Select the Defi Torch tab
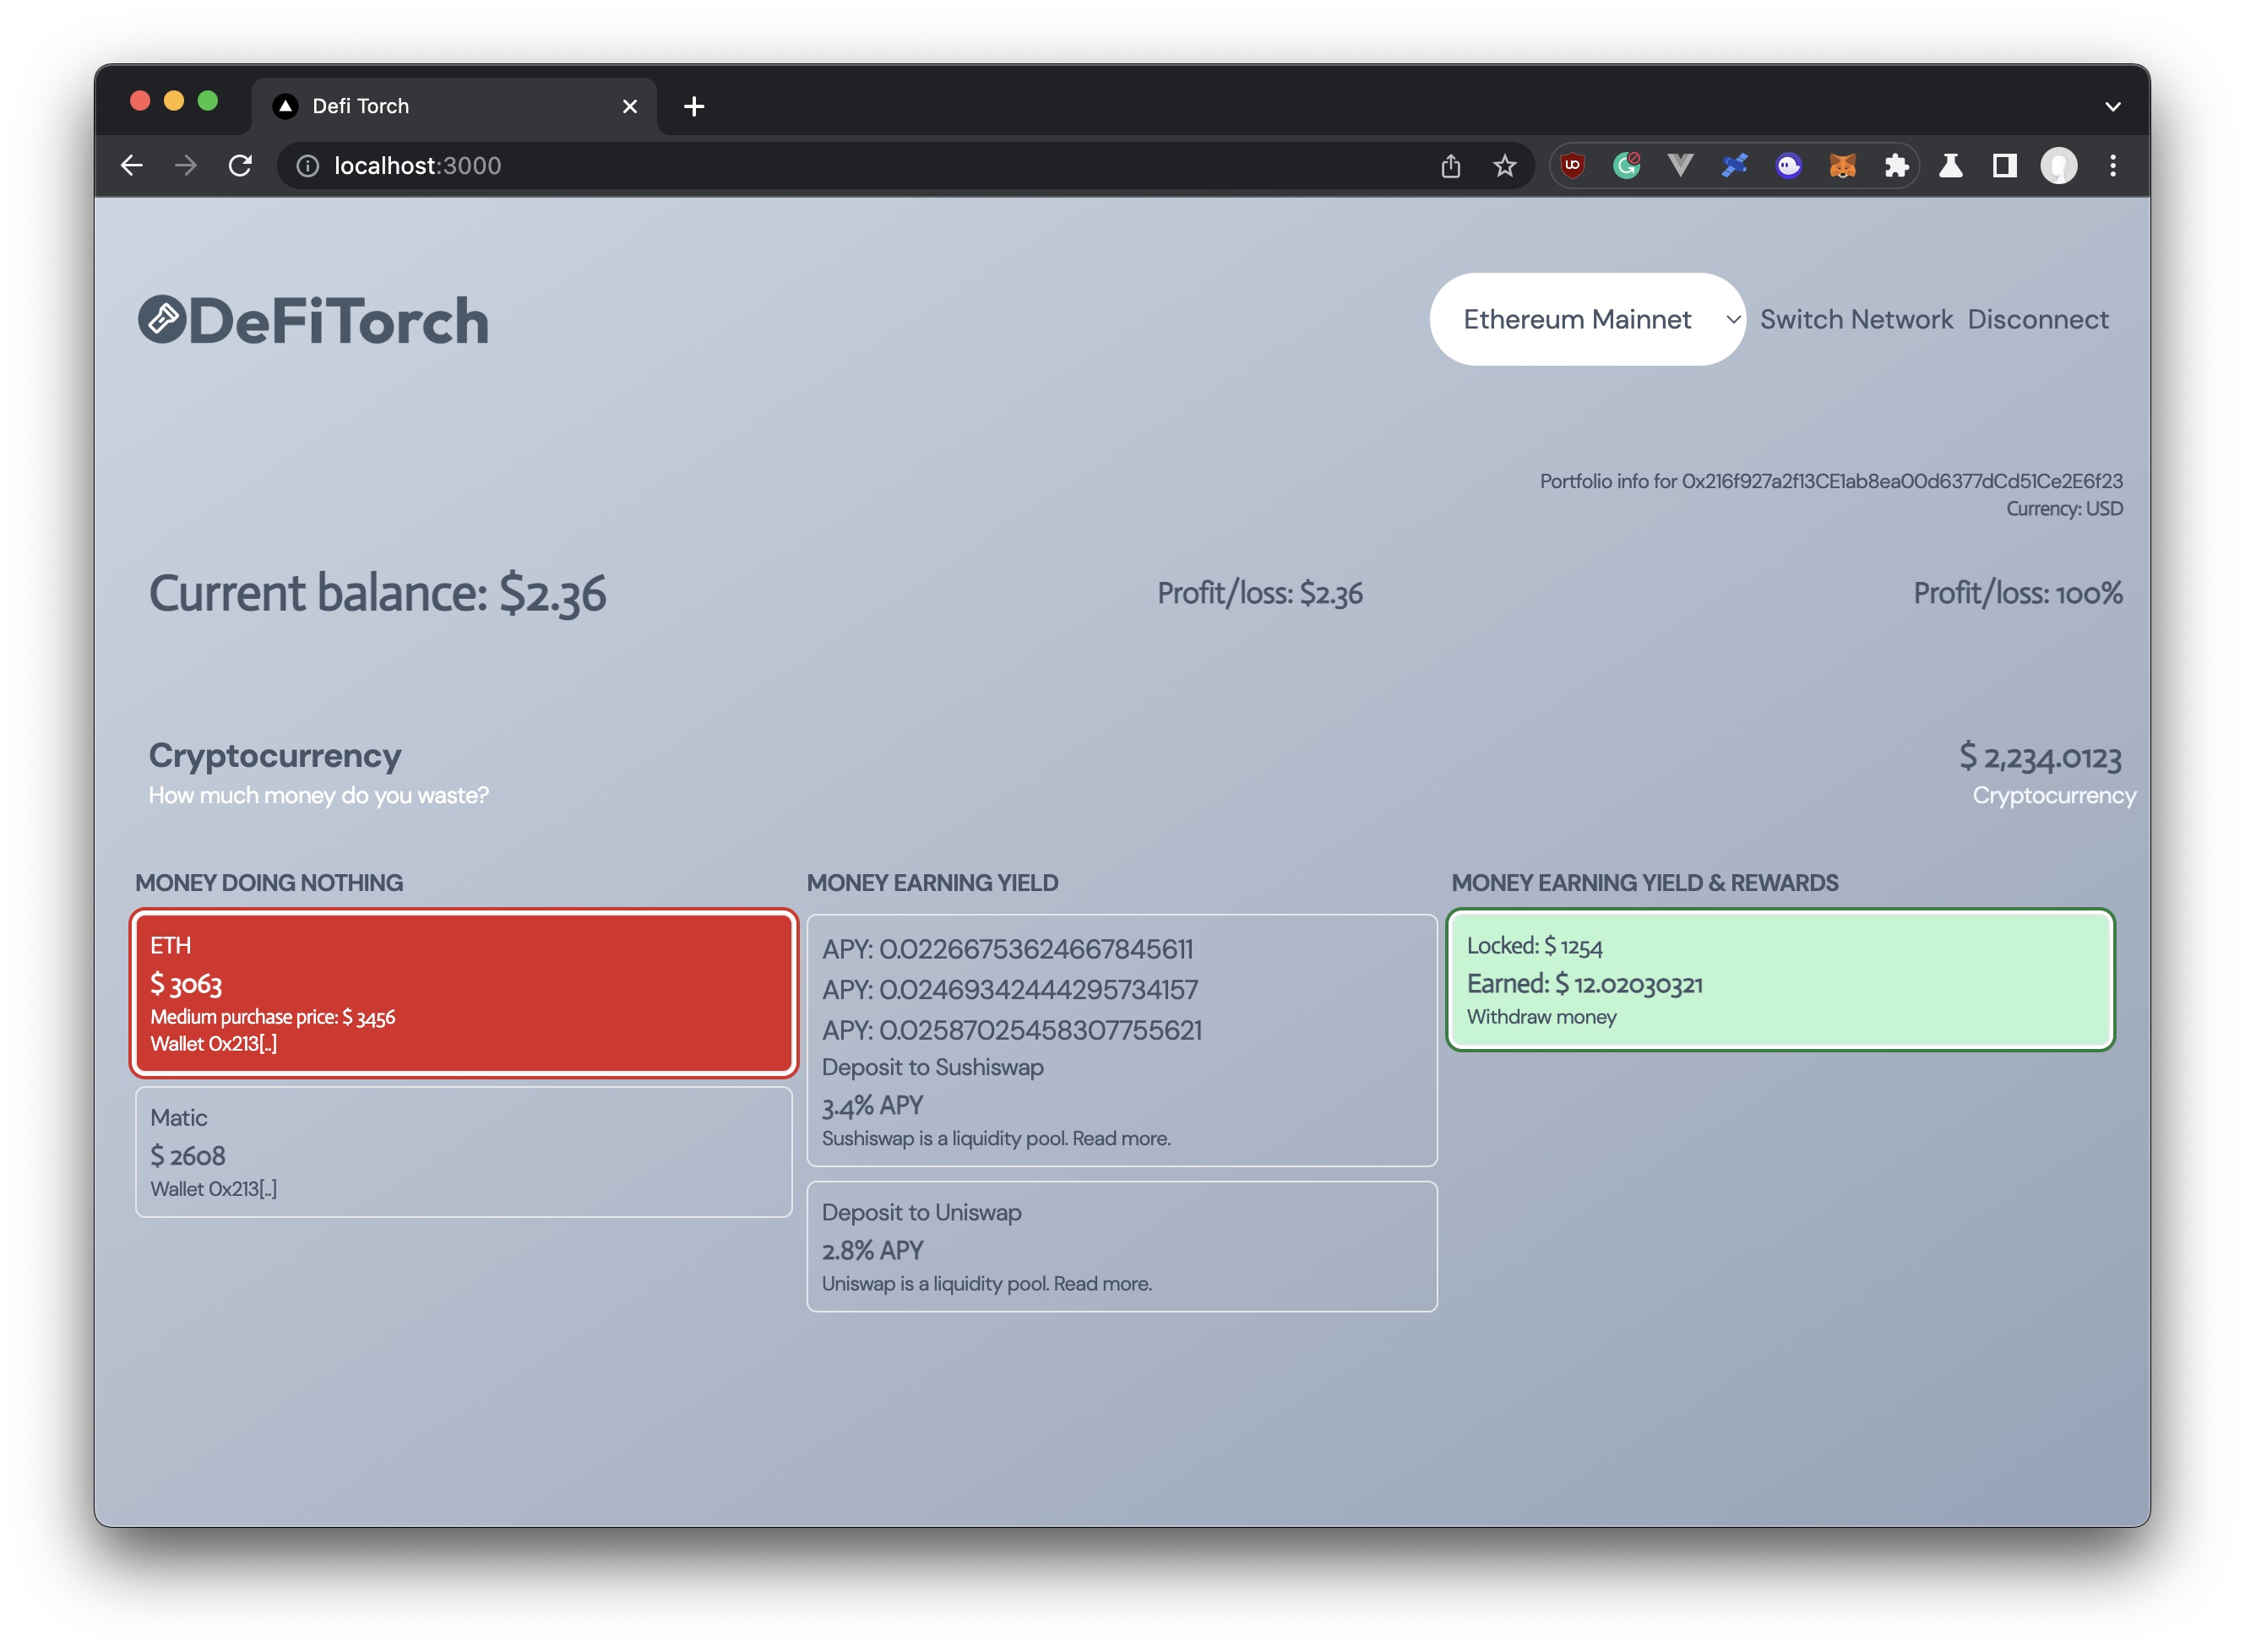This screenshot has height=1652, width=2245. point(455,106)
